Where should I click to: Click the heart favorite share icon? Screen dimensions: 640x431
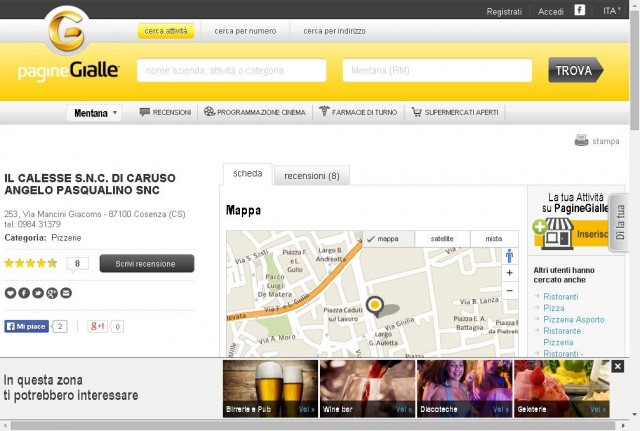(x=10, y=293)
